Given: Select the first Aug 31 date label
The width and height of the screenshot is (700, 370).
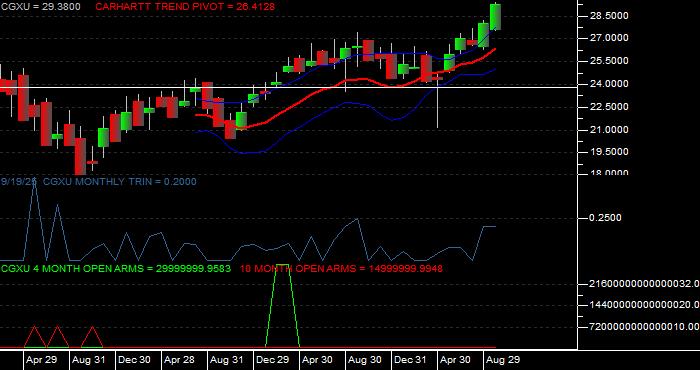Looking at the screenshot, I should click(x=88, y=360).
